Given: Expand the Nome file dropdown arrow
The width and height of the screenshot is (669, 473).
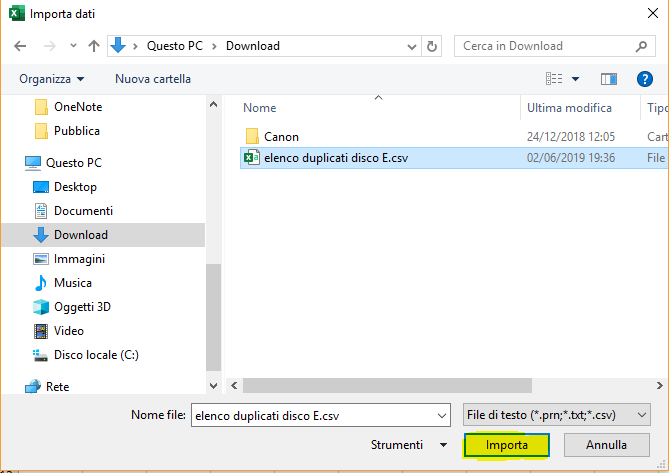Looking at the screenshot, I should click(x=441, y=414).
